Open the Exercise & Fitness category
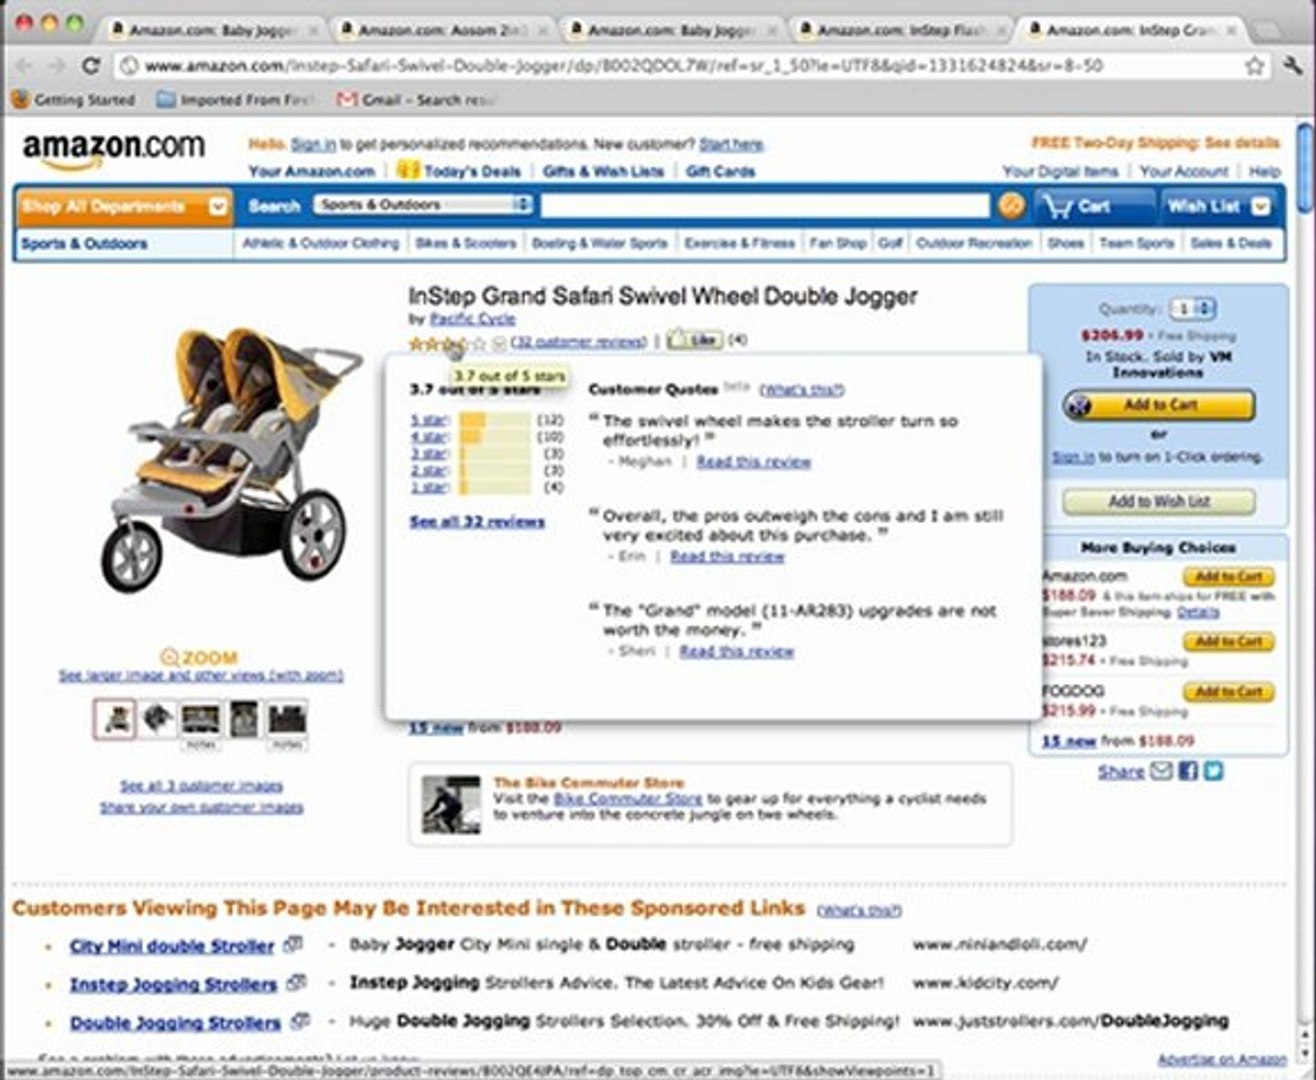Screen dimensions: 1316x1080 coord(740,243)
